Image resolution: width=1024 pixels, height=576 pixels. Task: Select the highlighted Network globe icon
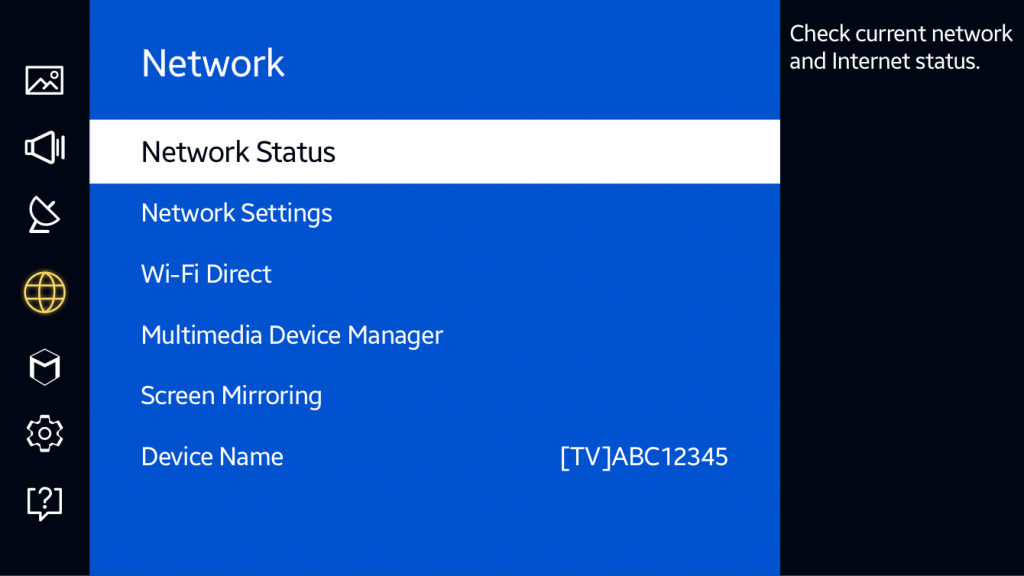point(44,292)
